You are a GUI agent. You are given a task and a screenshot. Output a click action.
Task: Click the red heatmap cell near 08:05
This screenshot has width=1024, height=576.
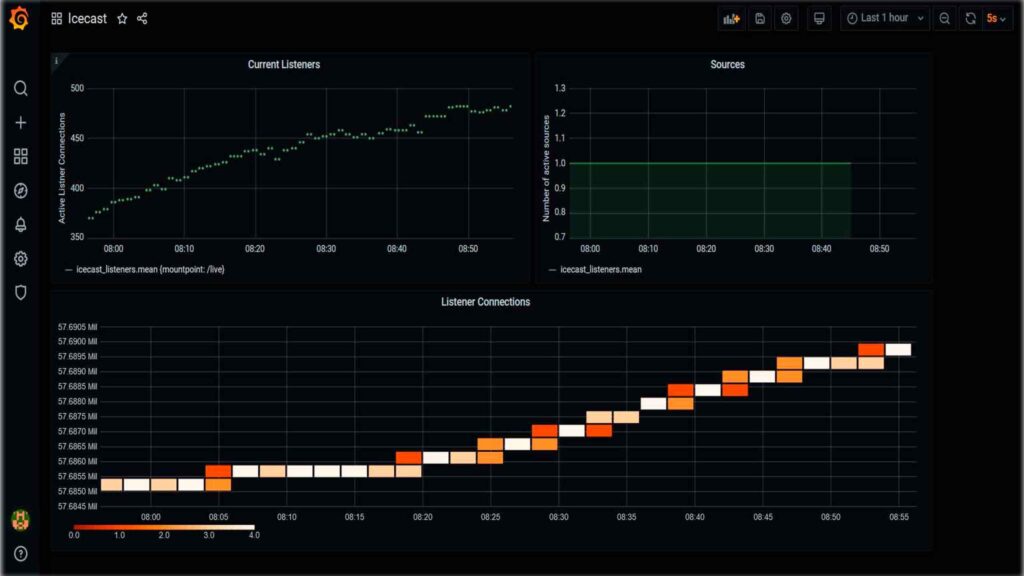click(x=218, y=471)
